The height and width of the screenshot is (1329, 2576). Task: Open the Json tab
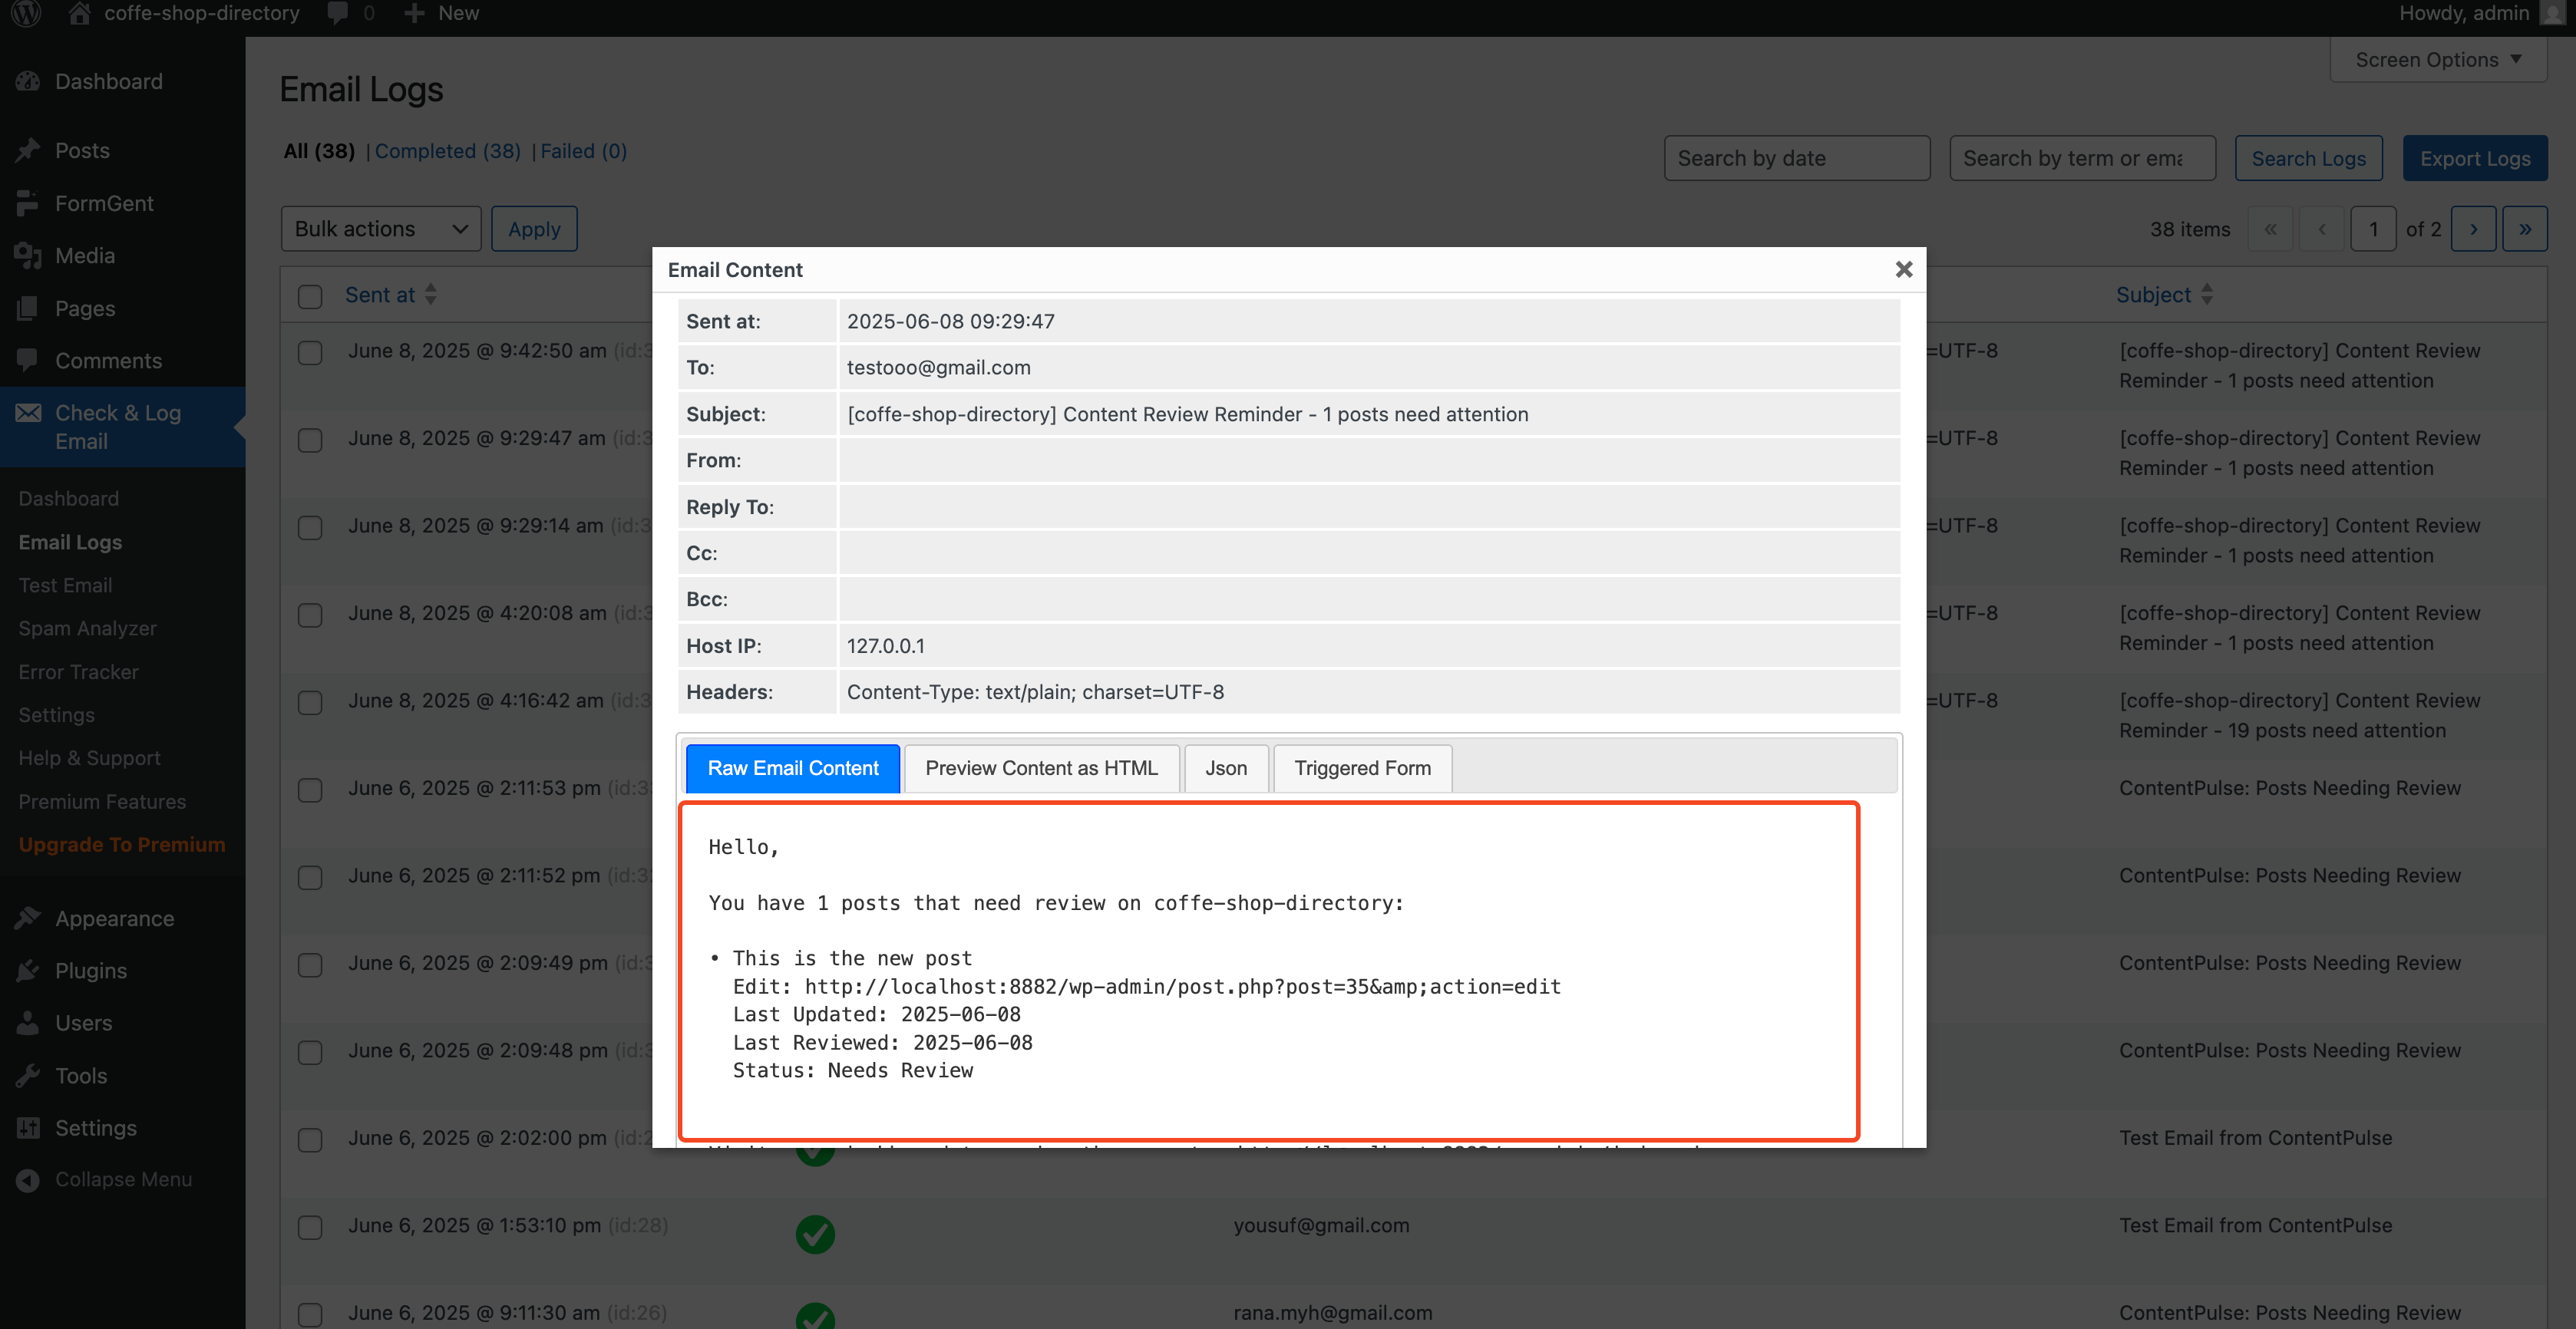(1226, 768)
